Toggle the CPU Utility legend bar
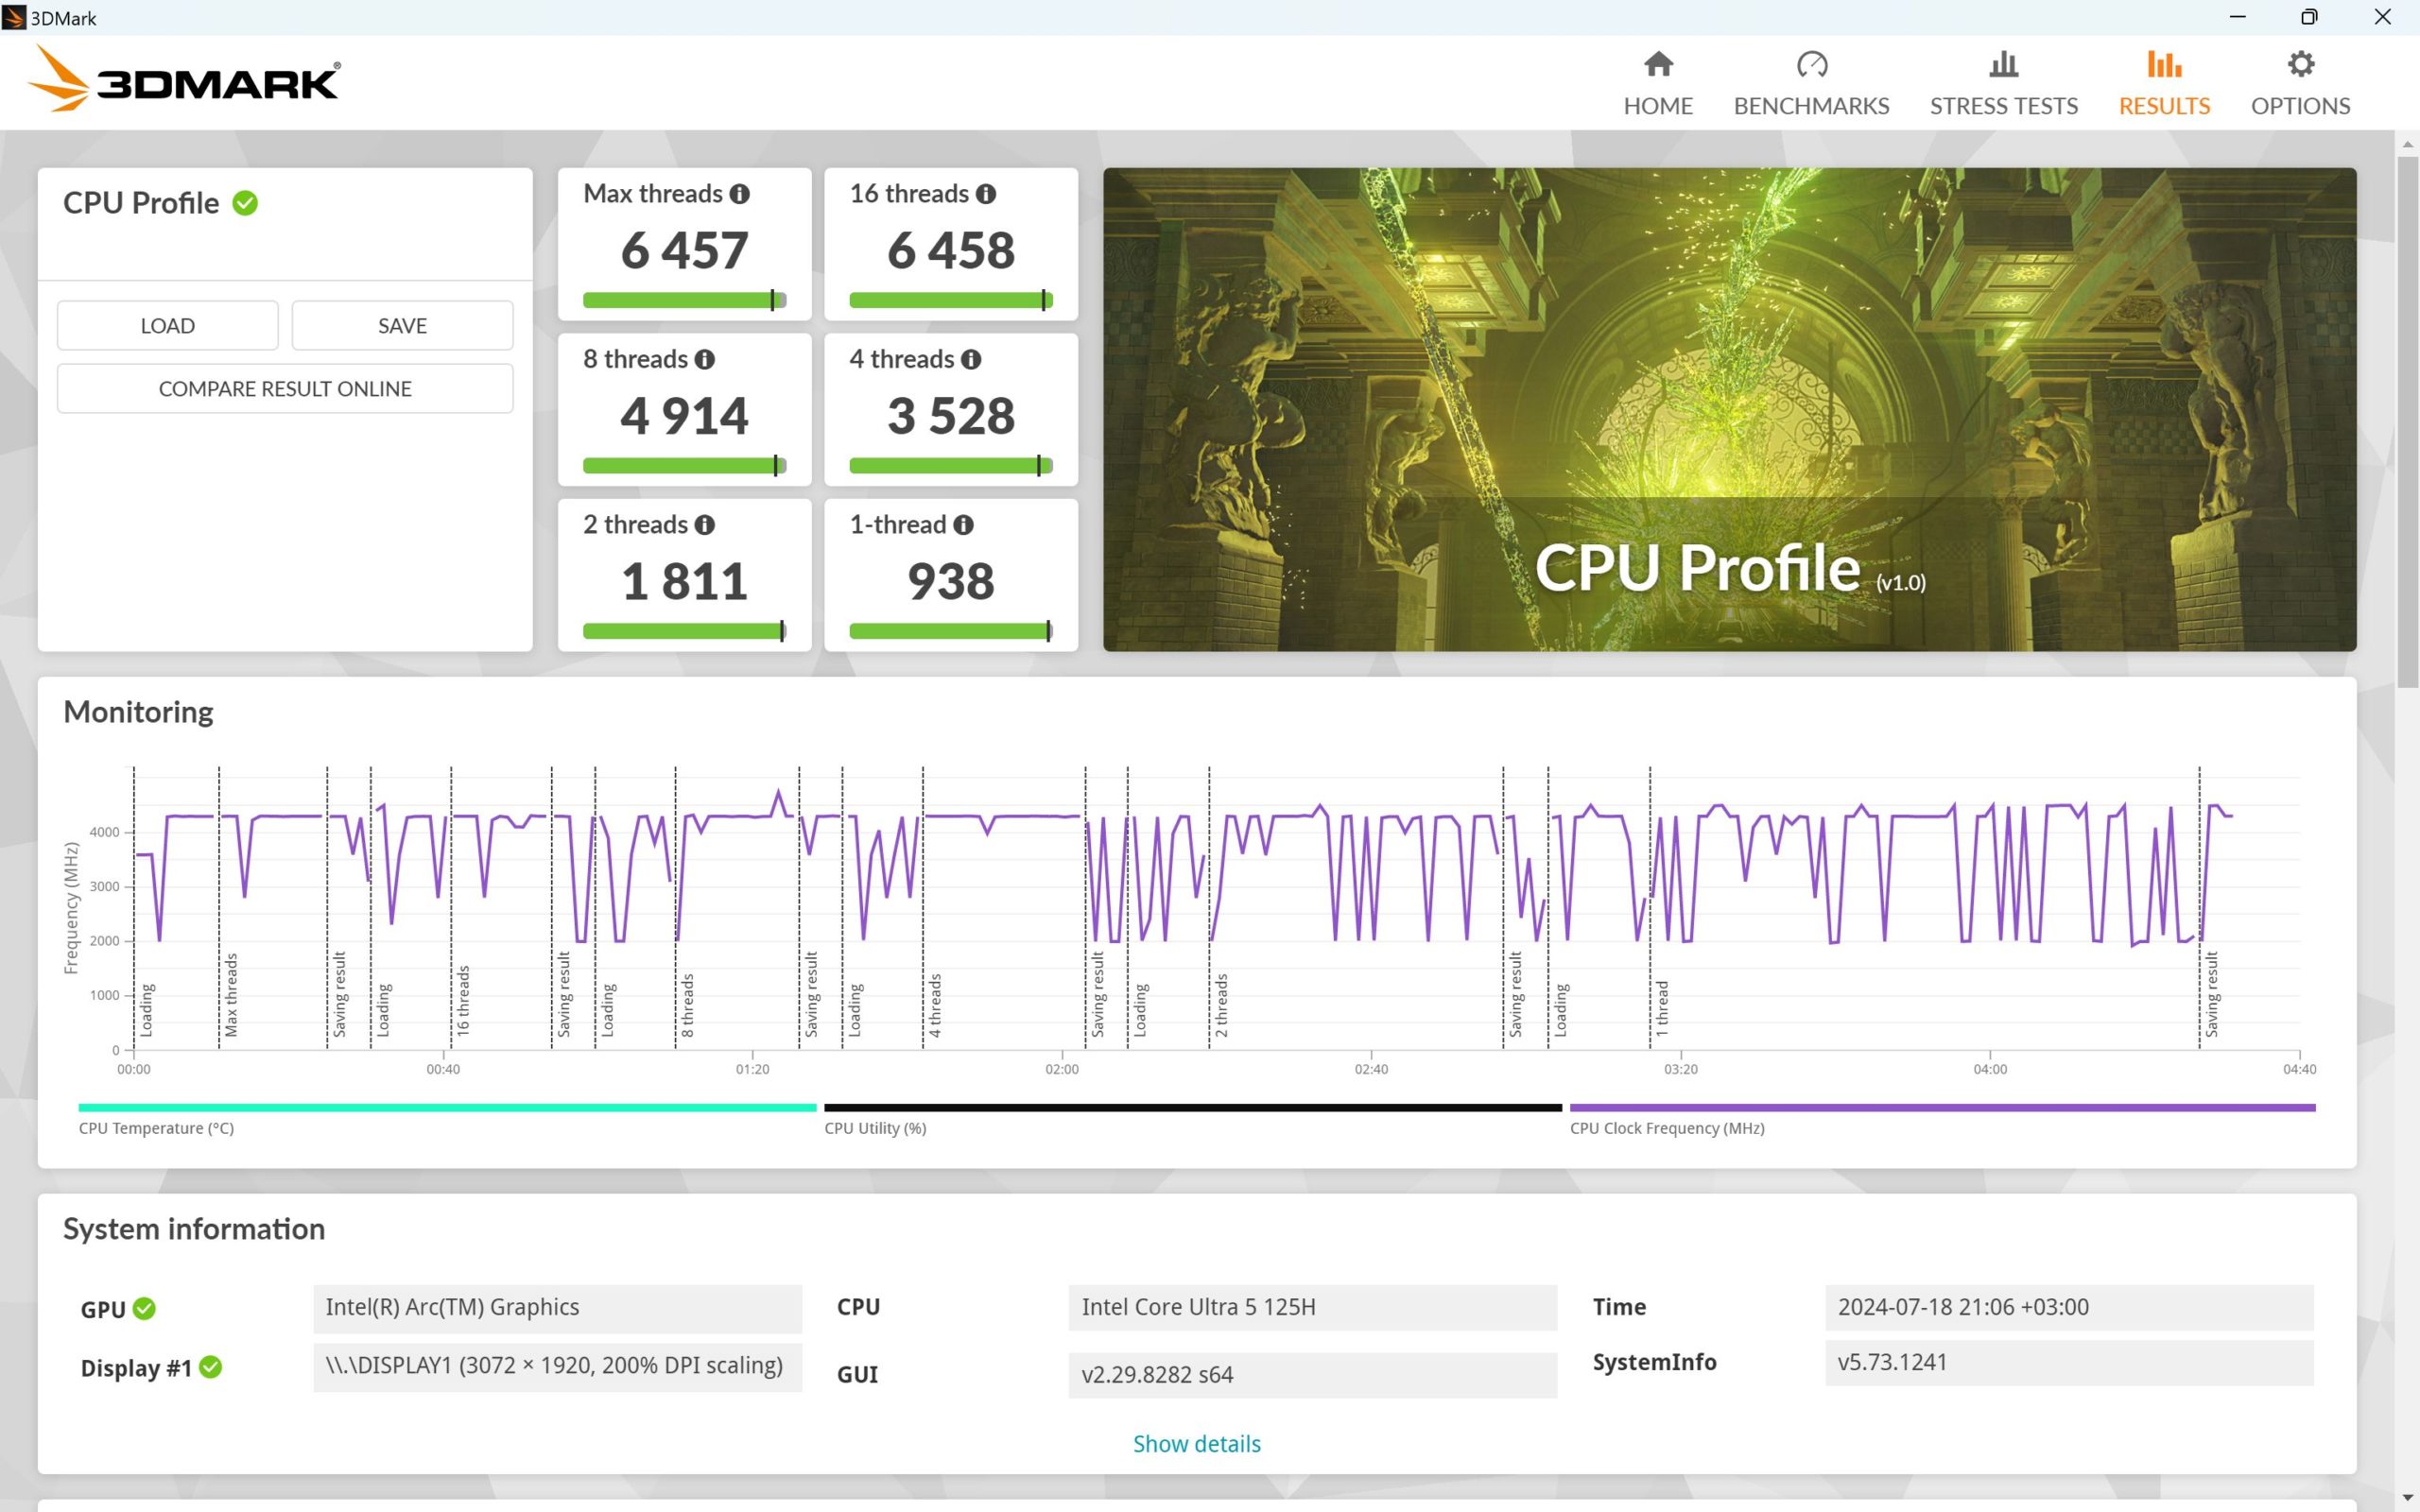Screen dimensions: 2420x1512 click(1193, 1108)
